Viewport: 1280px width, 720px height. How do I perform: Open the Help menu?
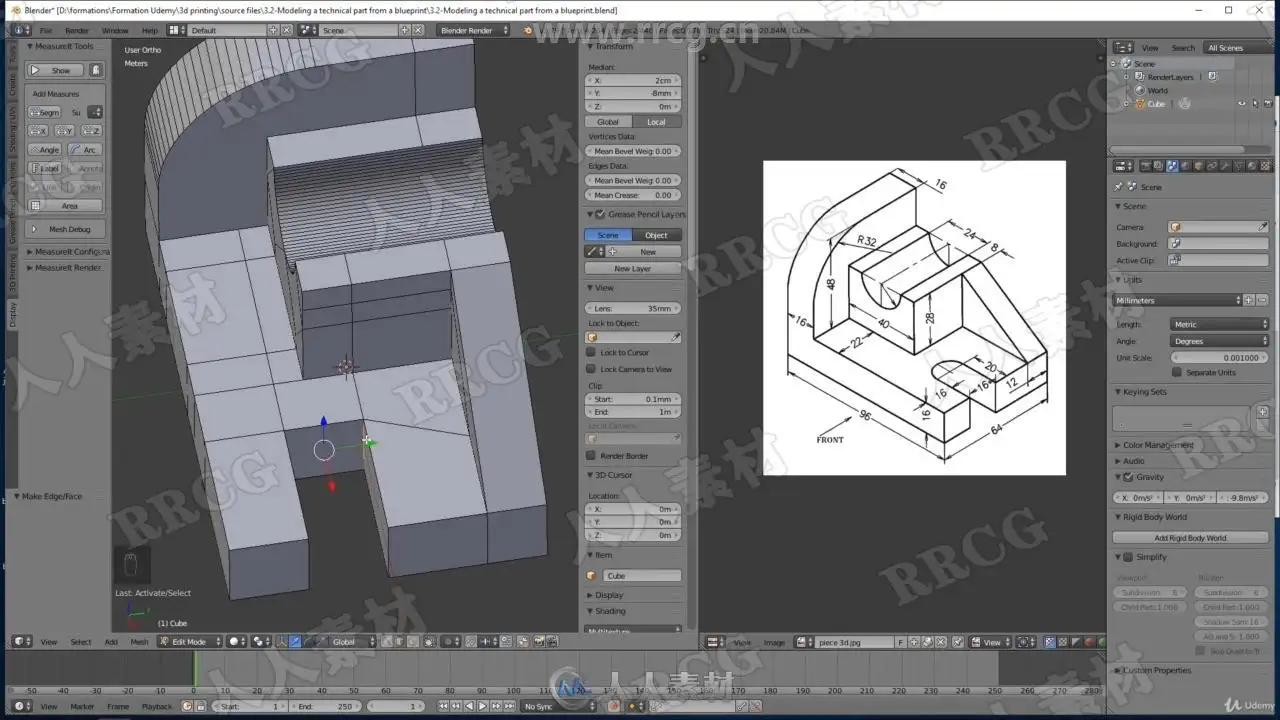click(x=149, y=30)
